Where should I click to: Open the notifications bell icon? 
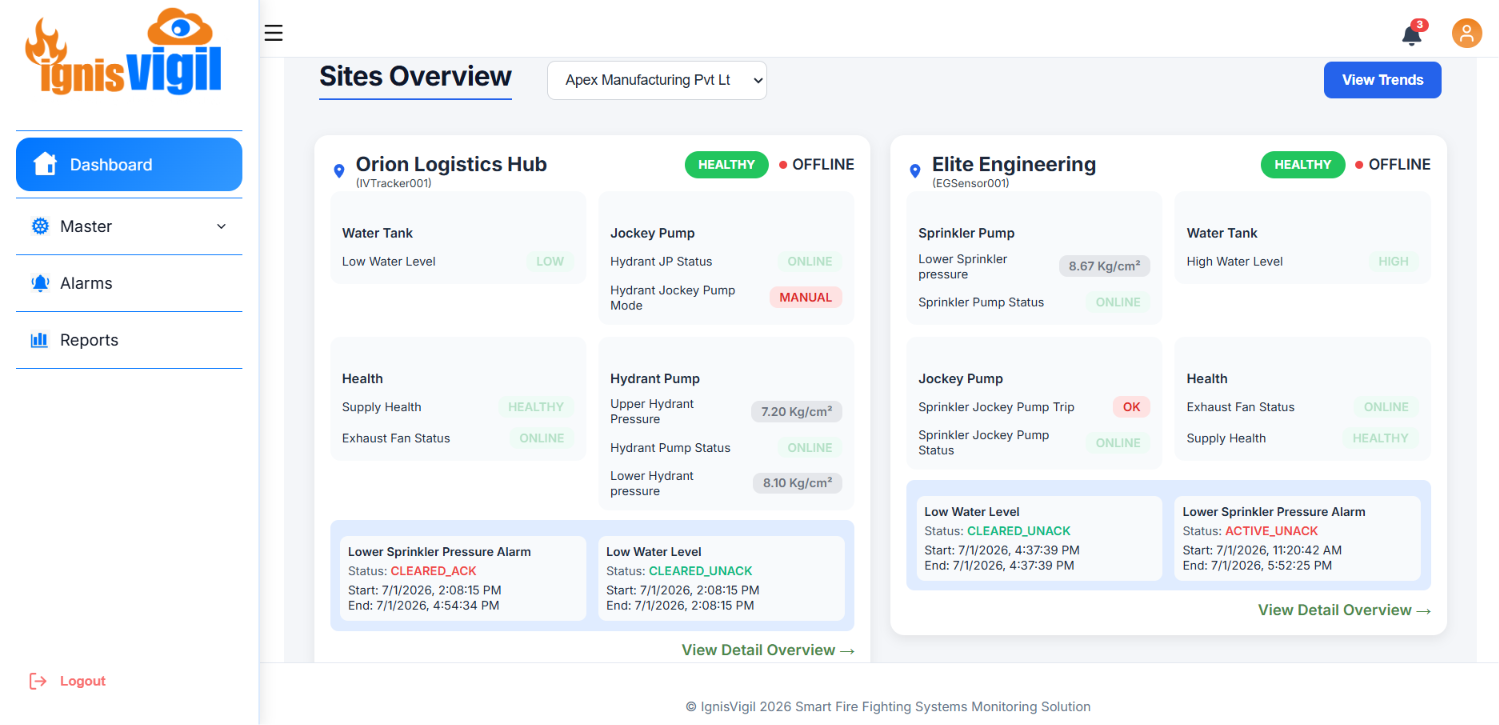pyautogui.click(x=1412, y=35)
